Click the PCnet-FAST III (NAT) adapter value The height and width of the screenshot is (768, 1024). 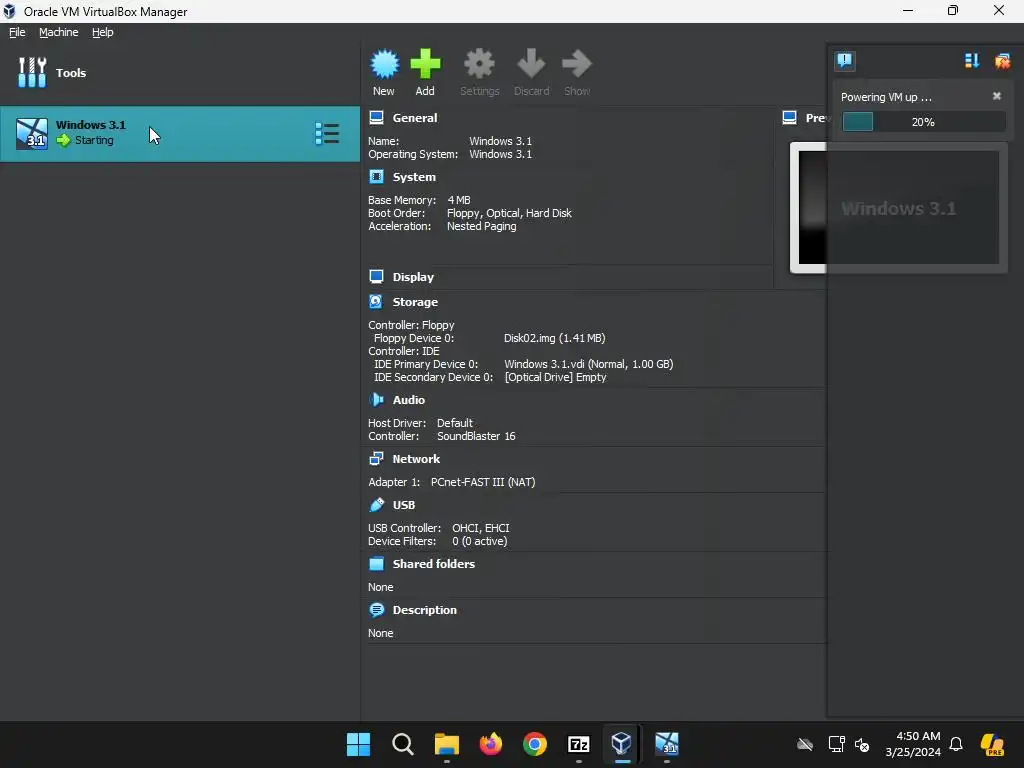coord(483,482)
